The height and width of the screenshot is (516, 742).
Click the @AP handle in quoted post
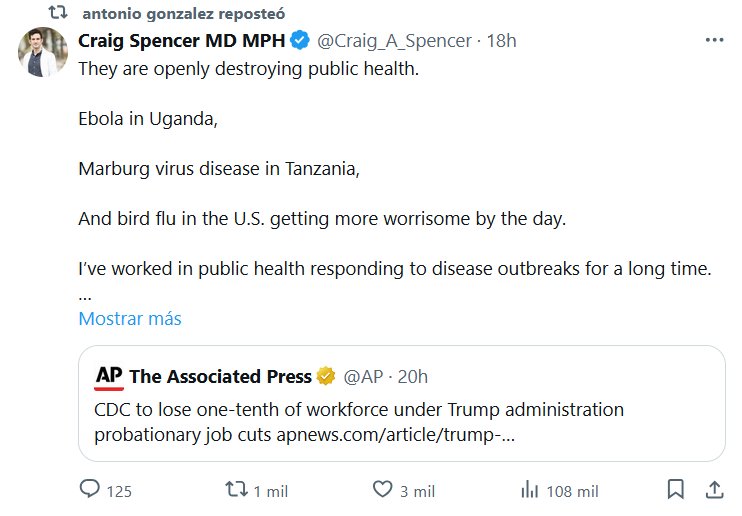[x=363, y=377]
